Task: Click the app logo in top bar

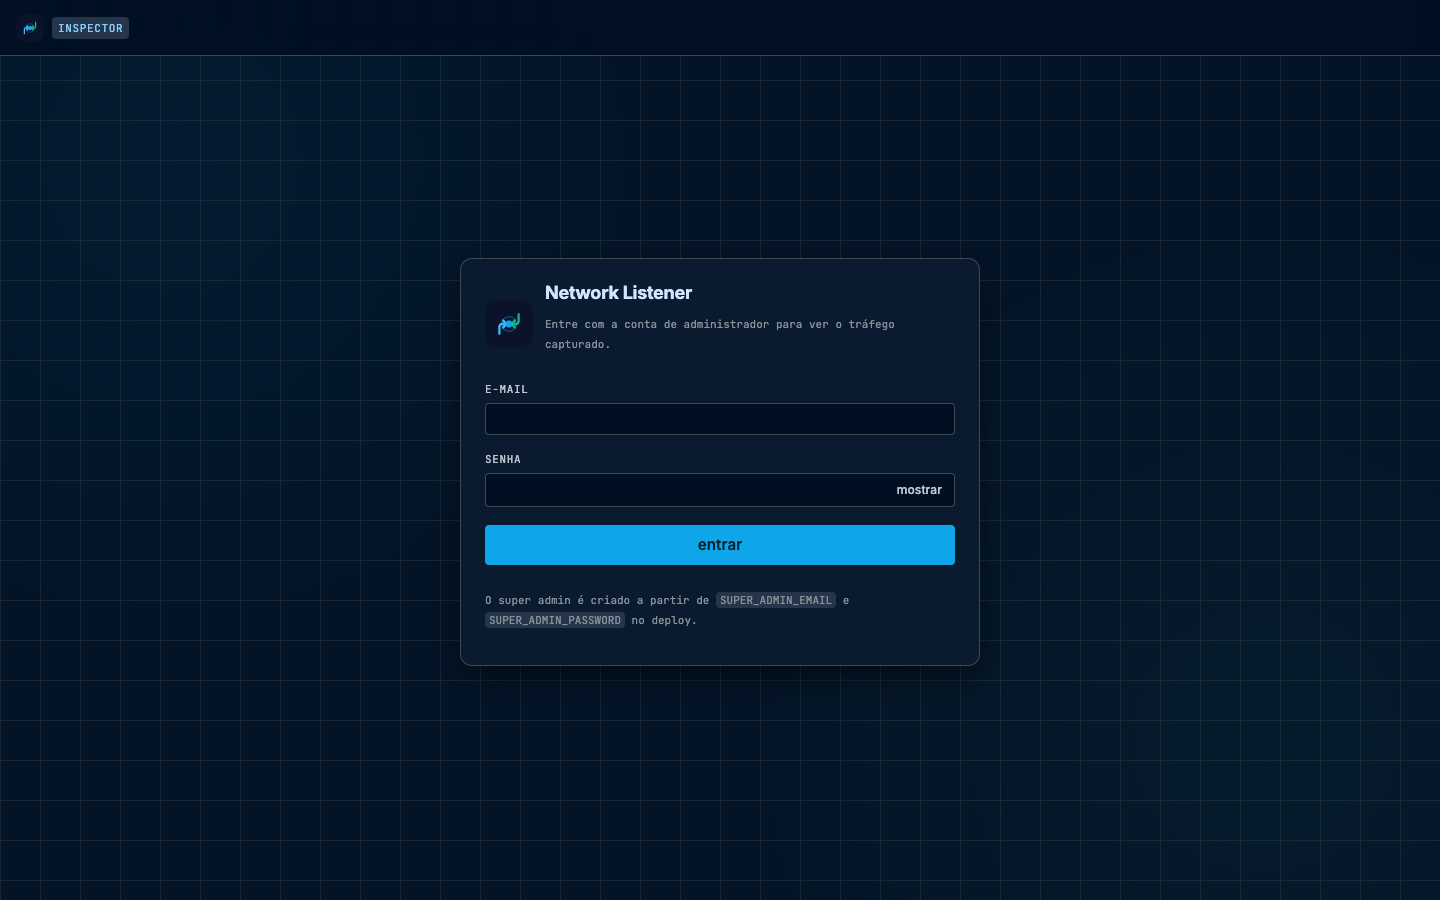Action: pyautogui.click(x=30, y=28)
